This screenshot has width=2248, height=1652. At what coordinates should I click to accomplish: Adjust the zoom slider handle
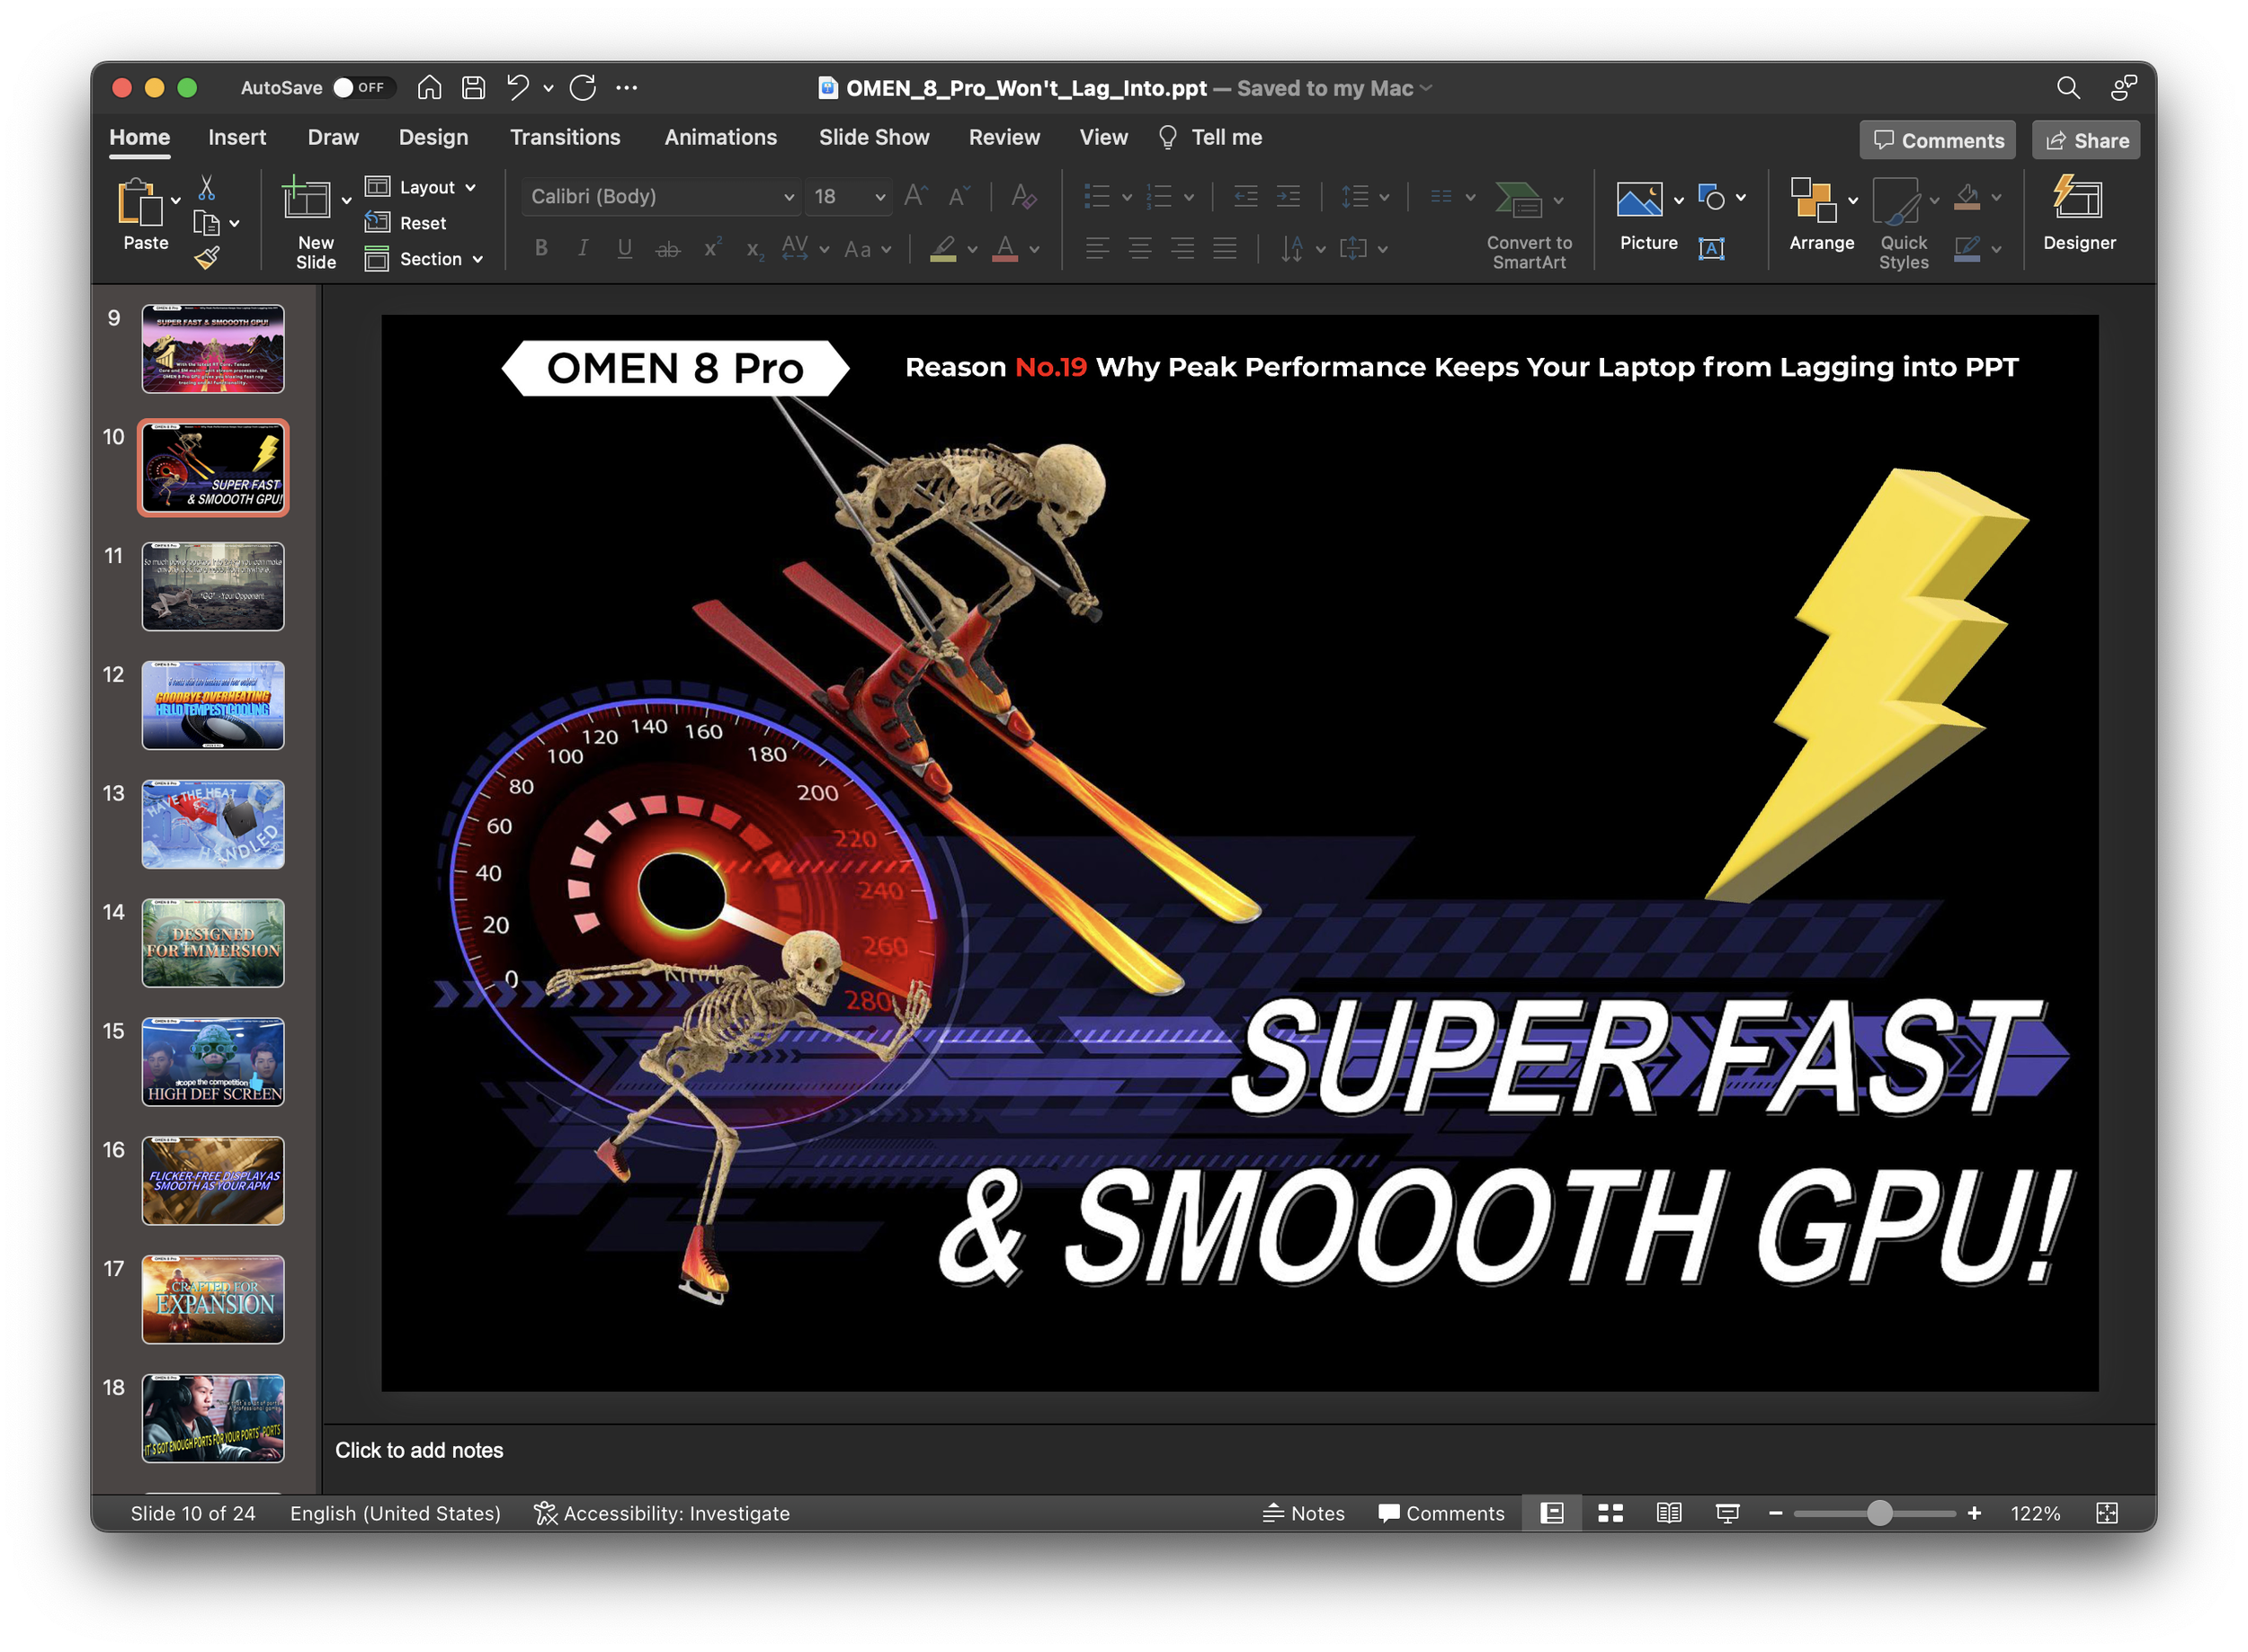(1879, 1513)
